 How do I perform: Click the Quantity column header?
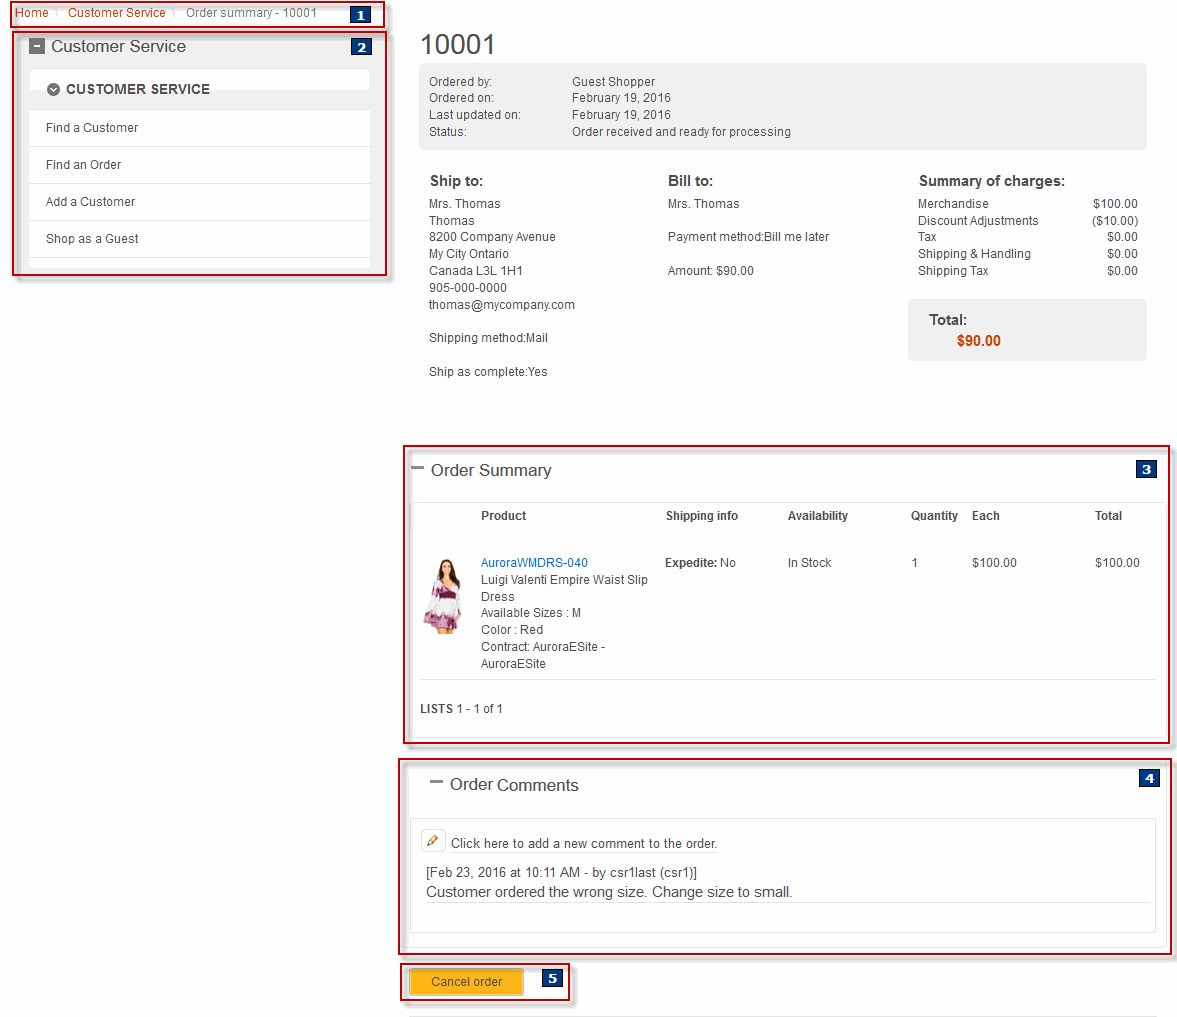(x=934, y=516)
